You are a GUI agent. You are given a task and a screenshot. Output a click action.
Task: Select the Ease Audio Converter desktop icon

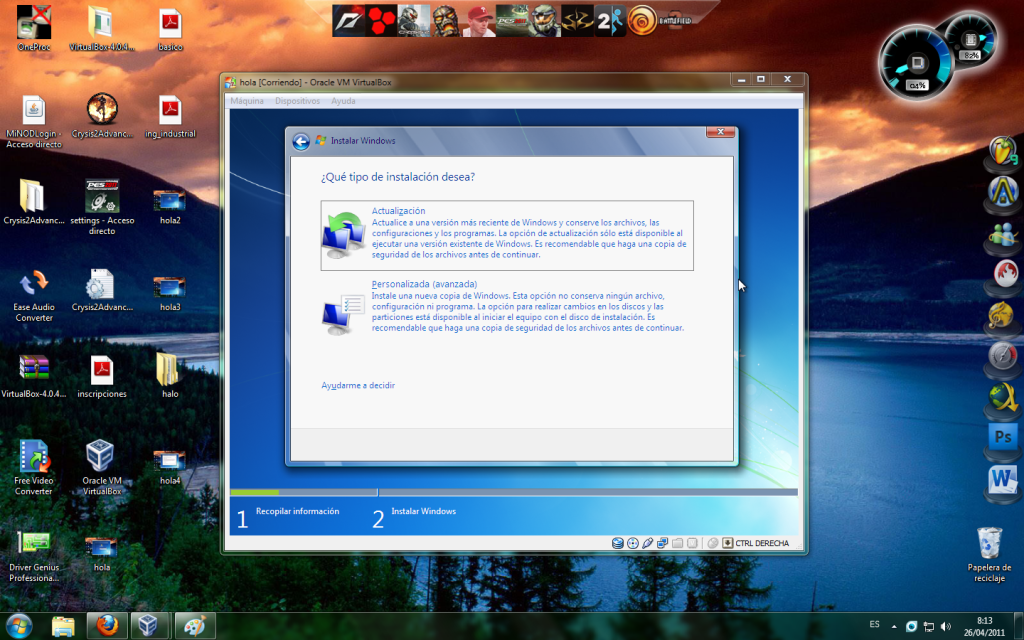coord(34,294)
